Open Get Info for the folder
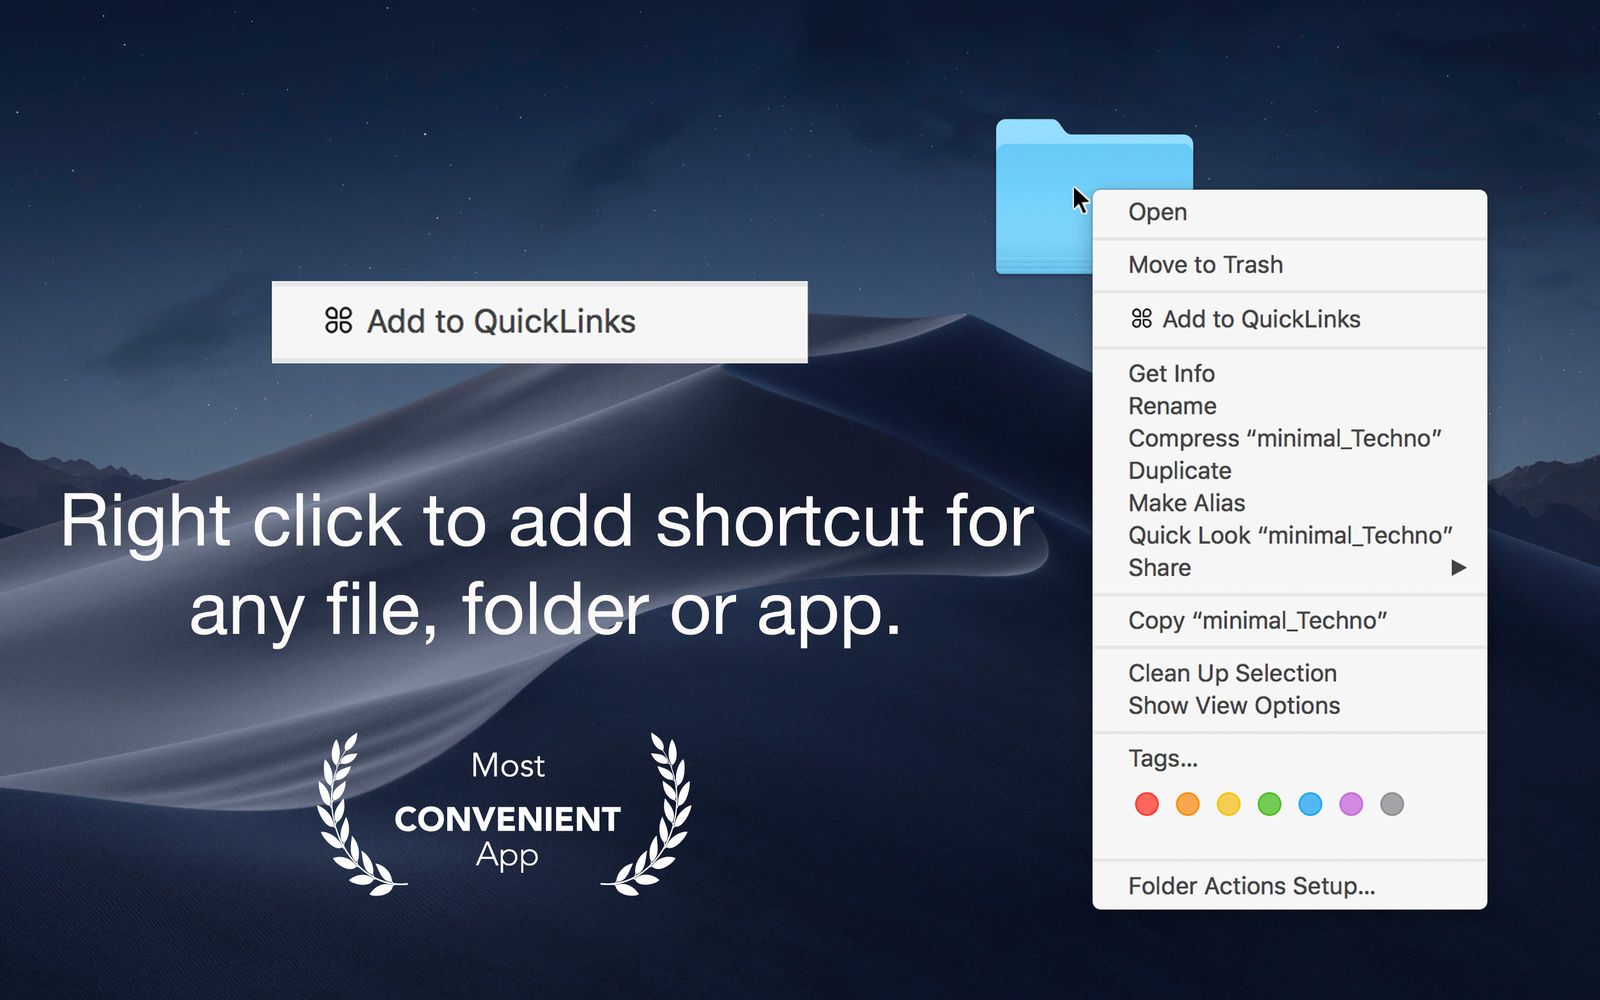The width and height of the screenshot is (1600, 1000). tap(1290, 373)
